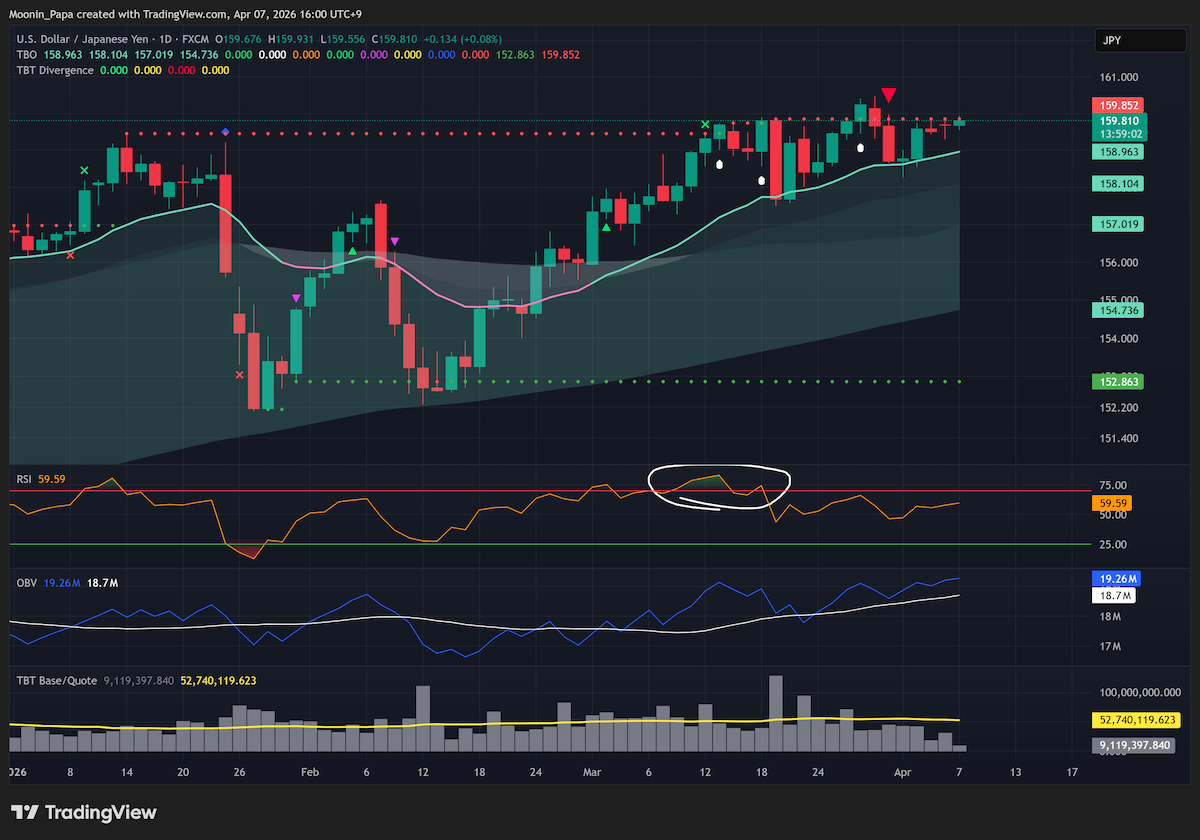1200x840 pixels.
Task: Click the large red down-triangle sell signal
Action: (888, 95)
